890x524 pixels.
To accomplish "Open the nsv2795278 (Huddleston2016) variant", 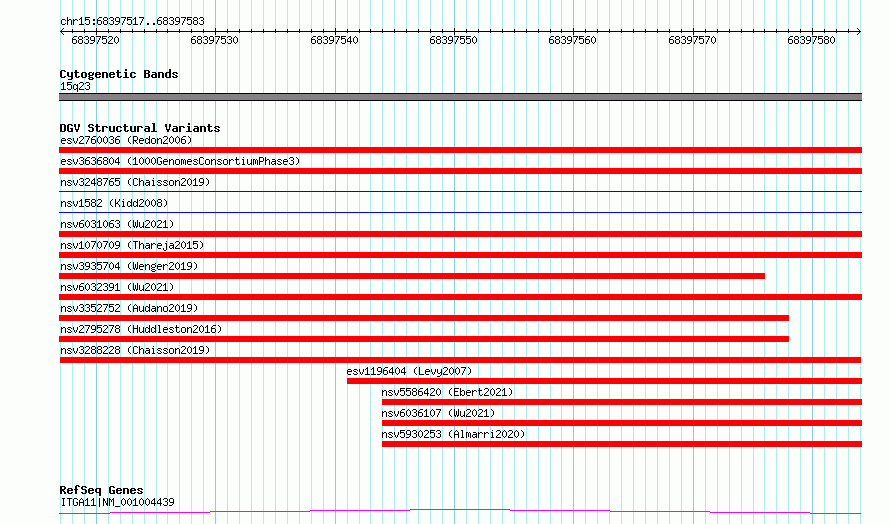I will pyautogui.click(x=141, y=329).
